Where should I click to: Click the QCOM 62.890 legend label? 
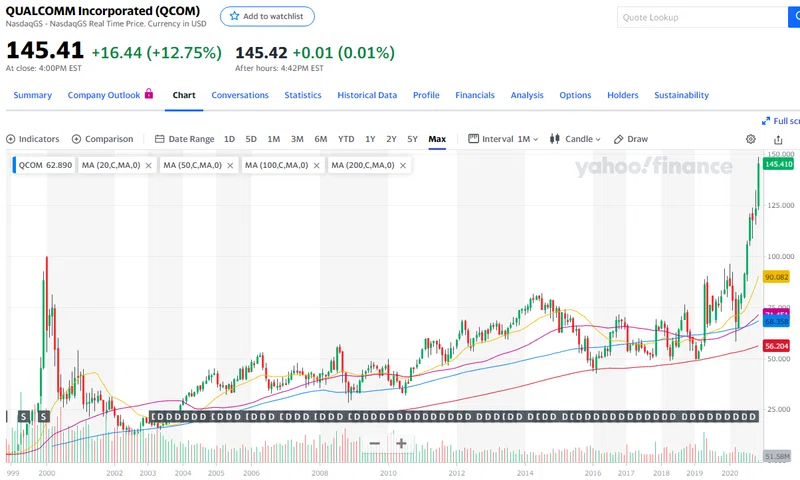45,165
